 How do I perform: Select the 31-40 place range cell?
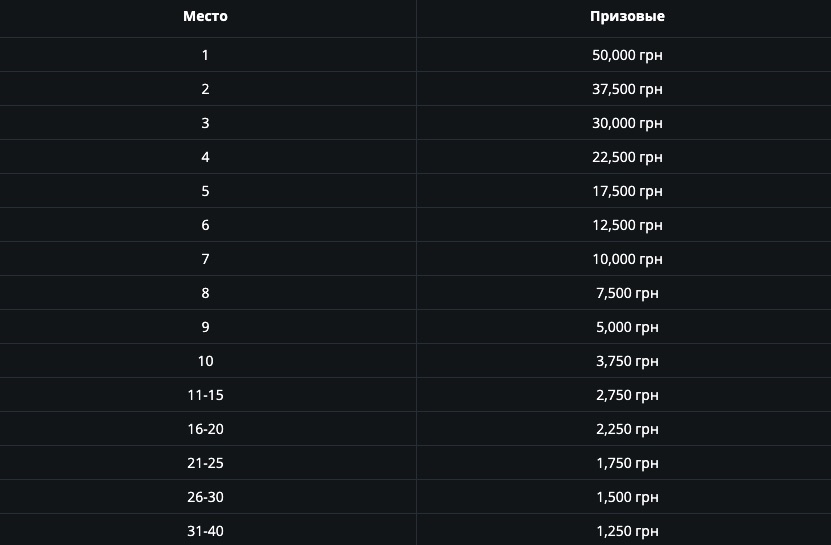205,531
